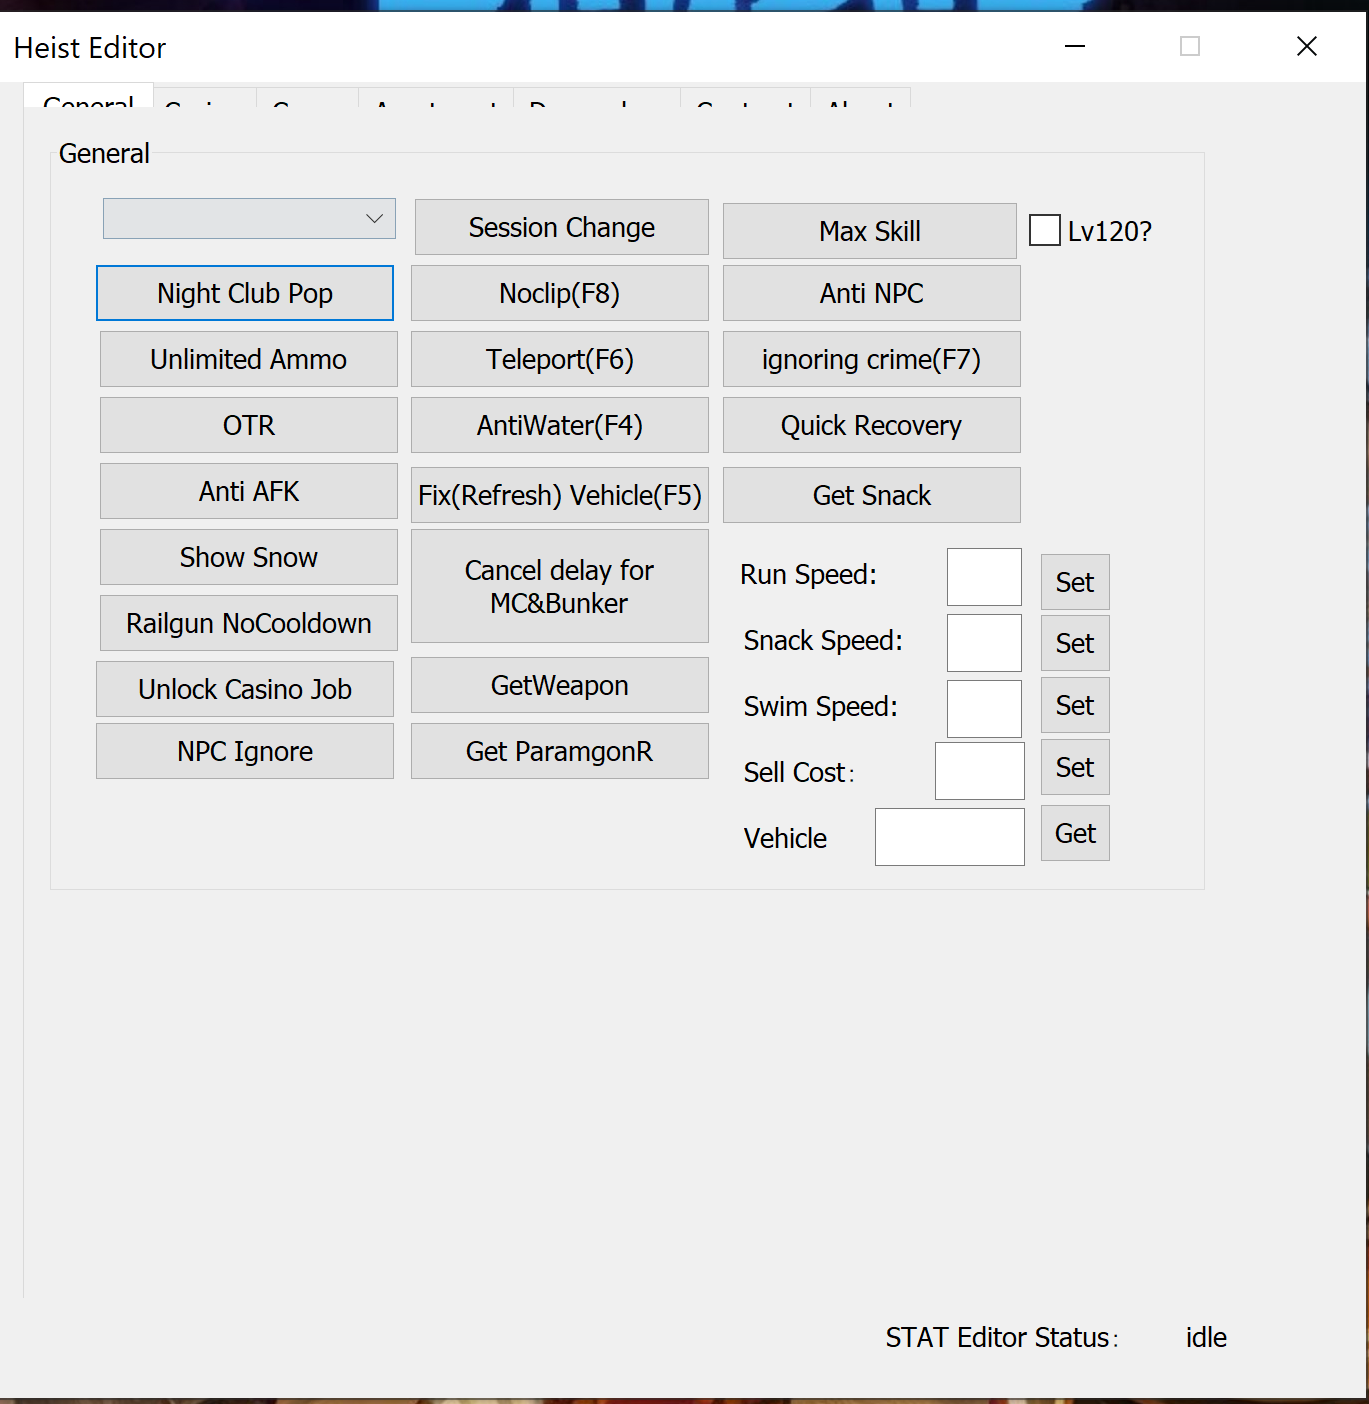Click the Session Change button
The height and width of the screenshot is (1404, 1369).
(562, 227)
